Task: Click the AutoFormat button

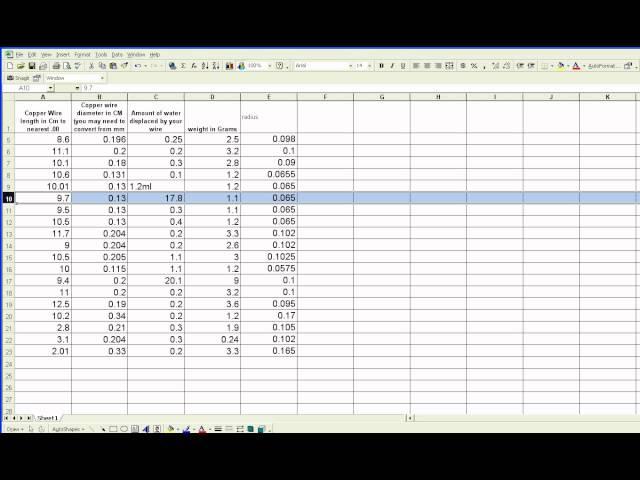Action: tap(604, 66)
